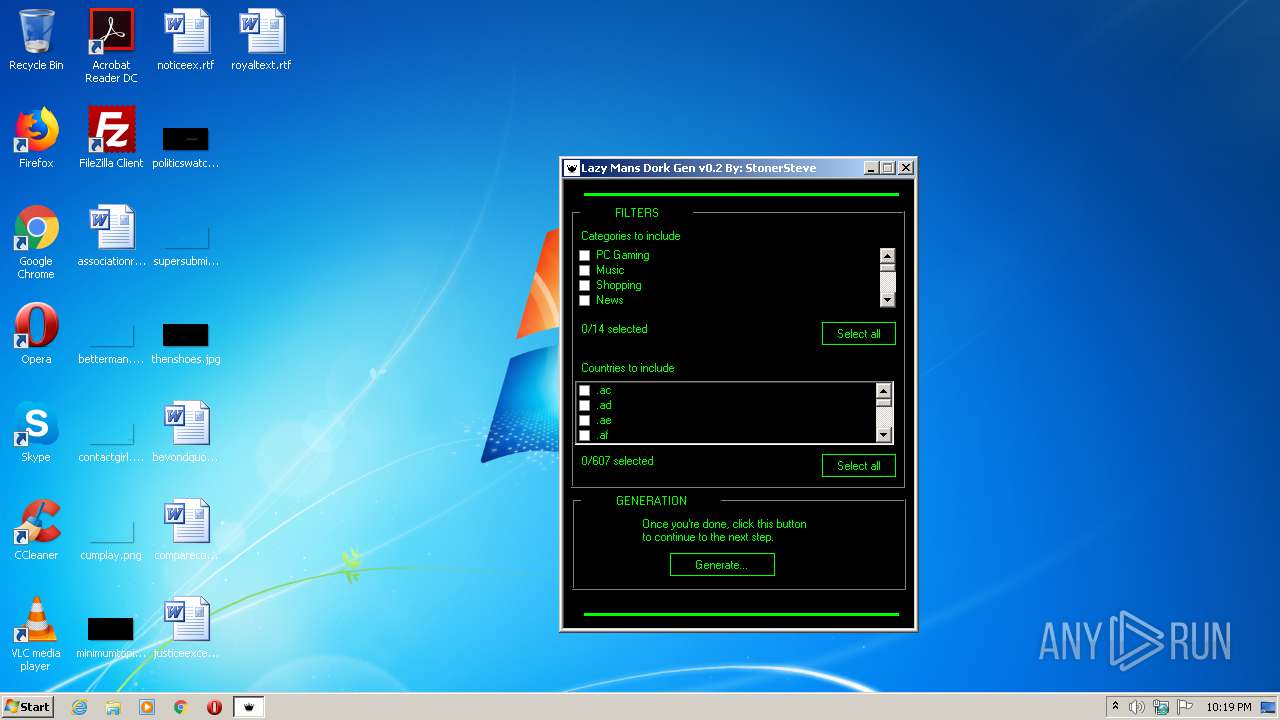Launch the CCleaner desktop shortcut
This screenshot has height=720, width=1280.
[x=36, y=530]
